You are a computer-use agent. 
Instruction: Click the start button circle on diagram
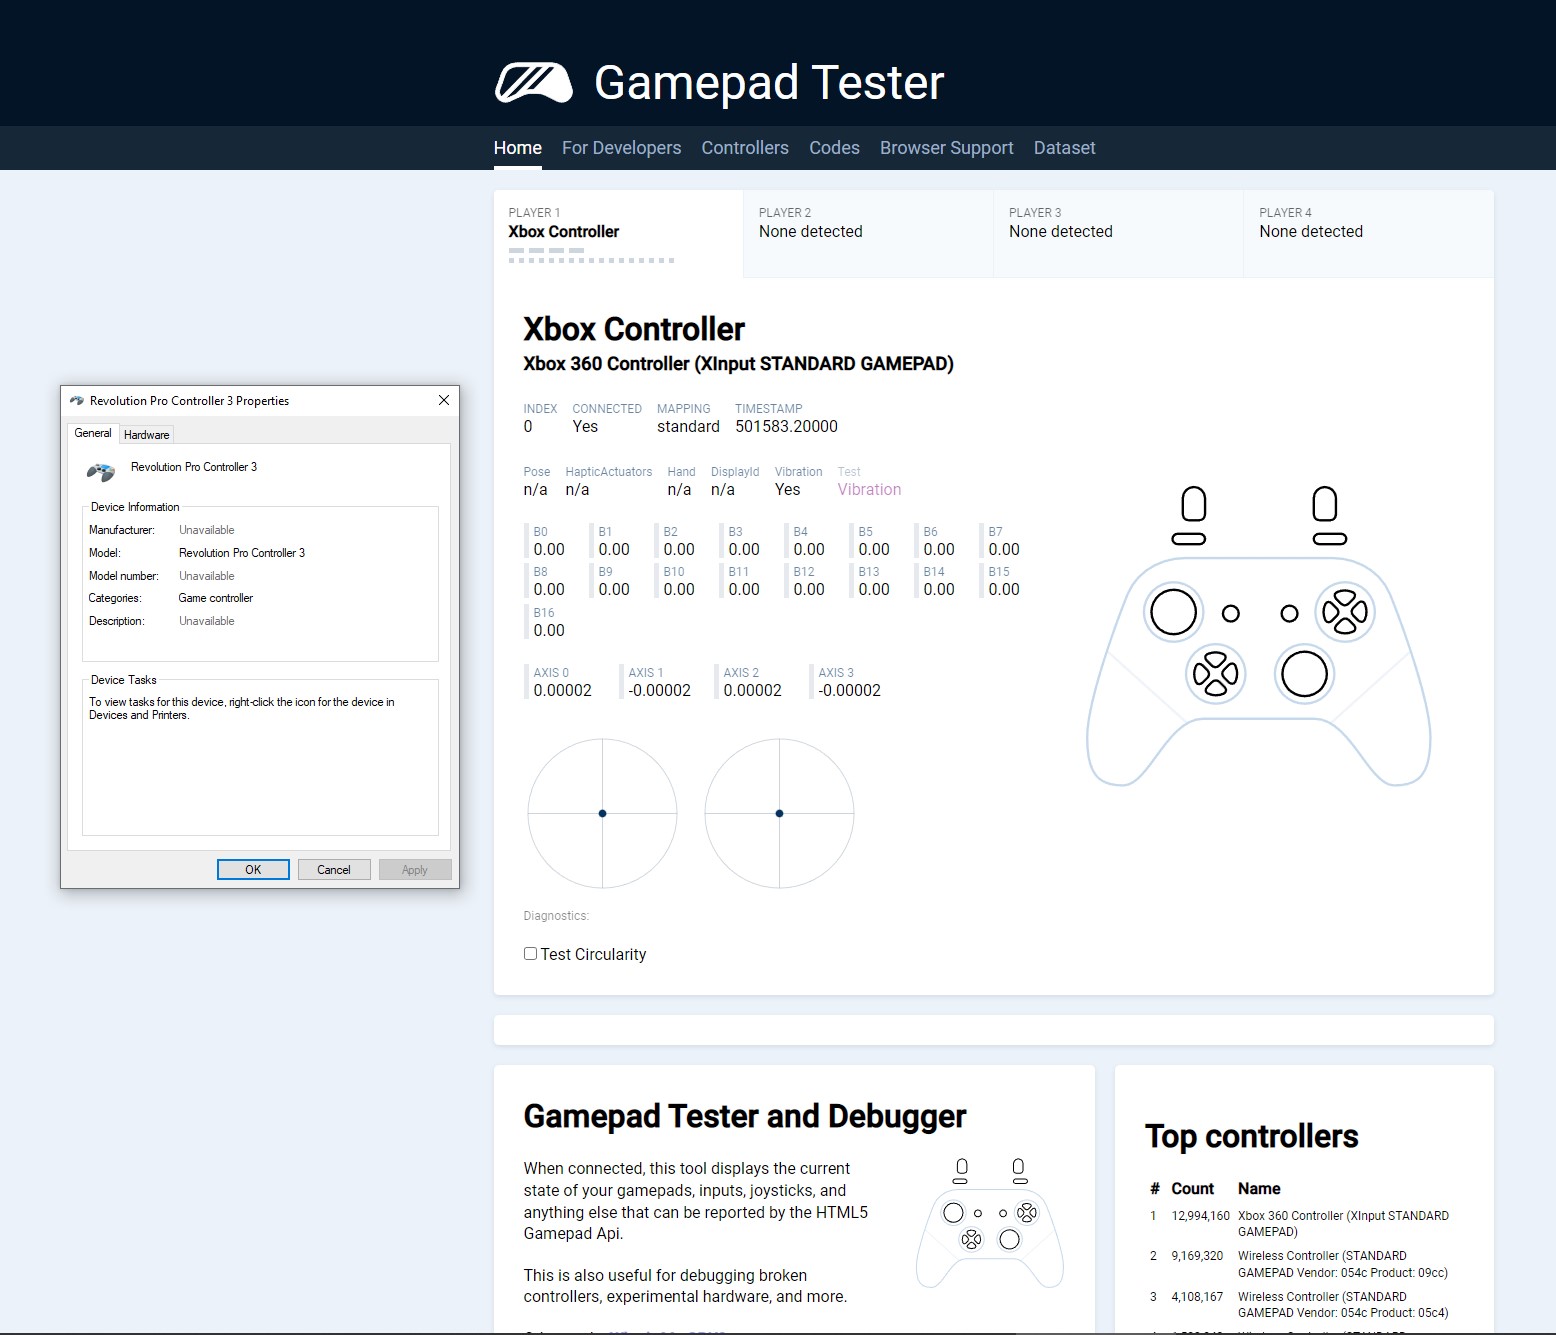1290,613
